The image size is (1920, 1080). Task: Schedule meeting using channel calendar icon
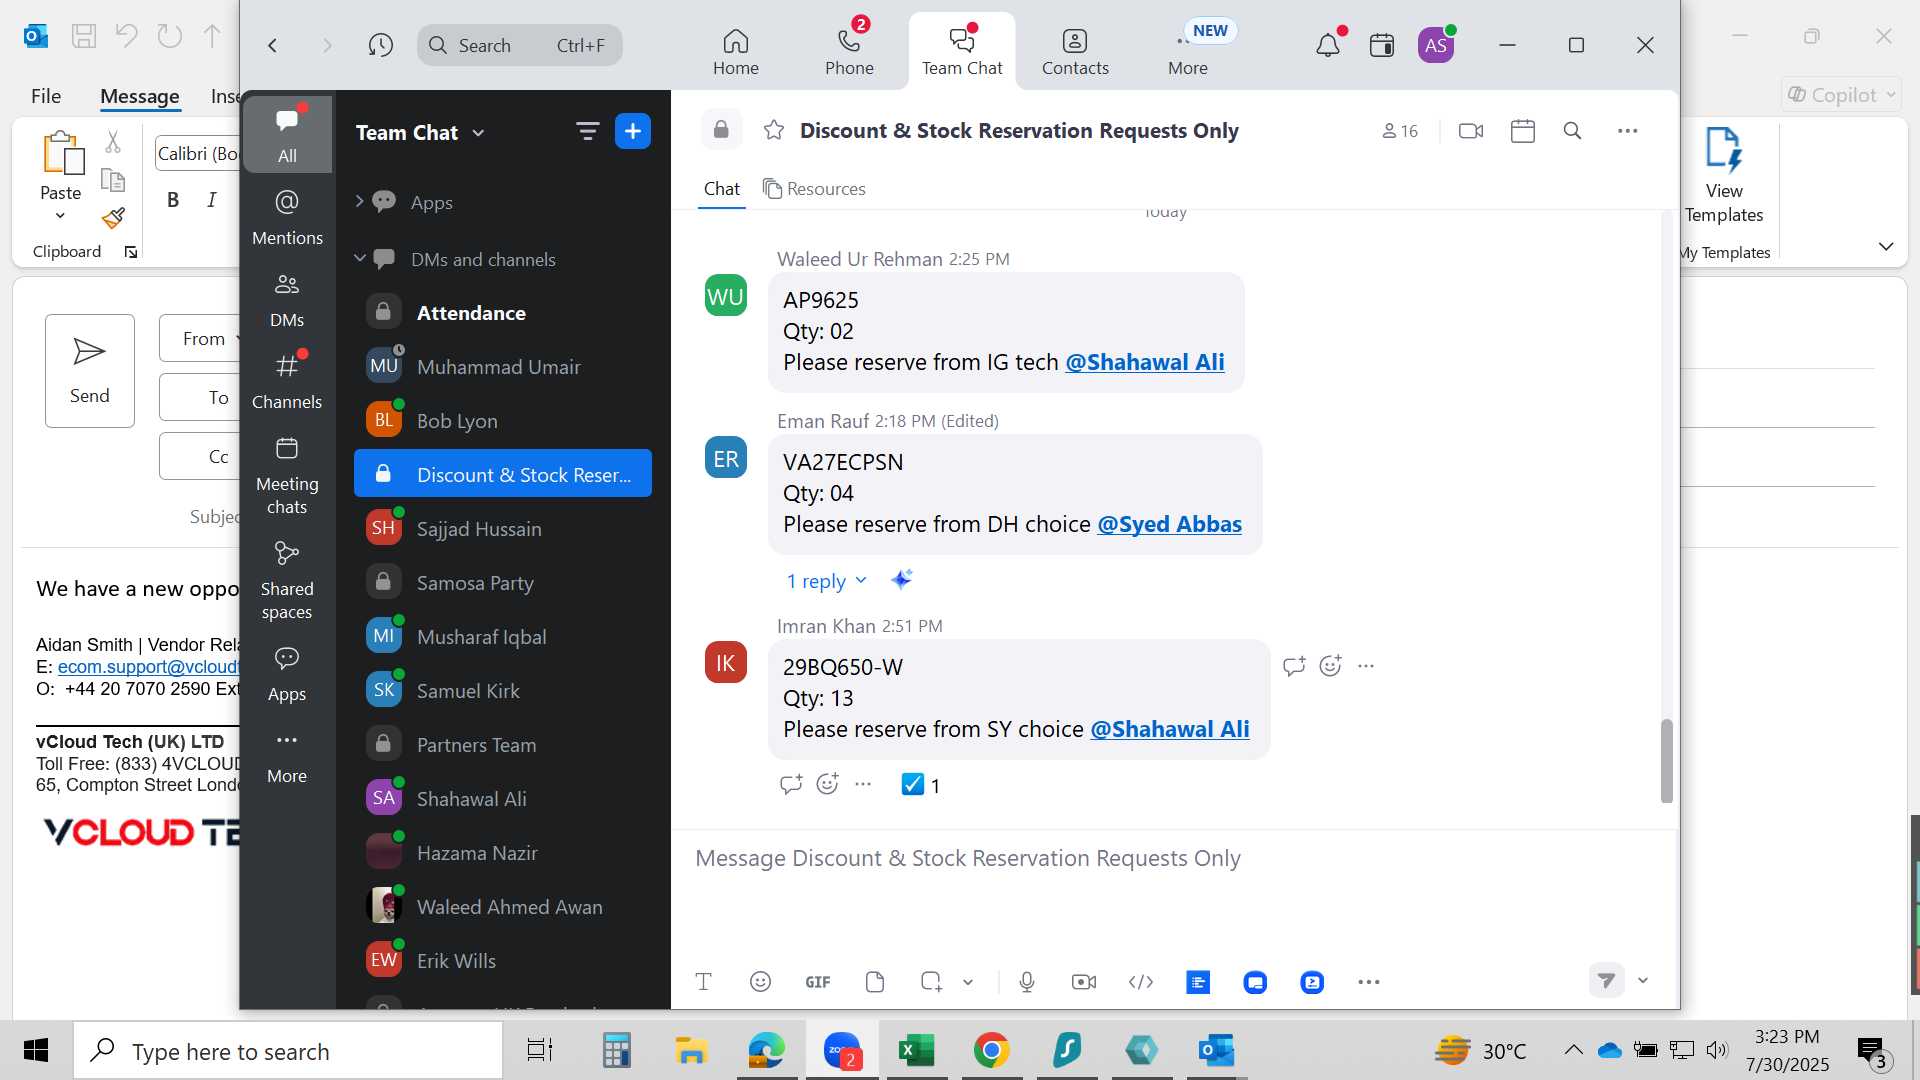tap(1523, 131)
